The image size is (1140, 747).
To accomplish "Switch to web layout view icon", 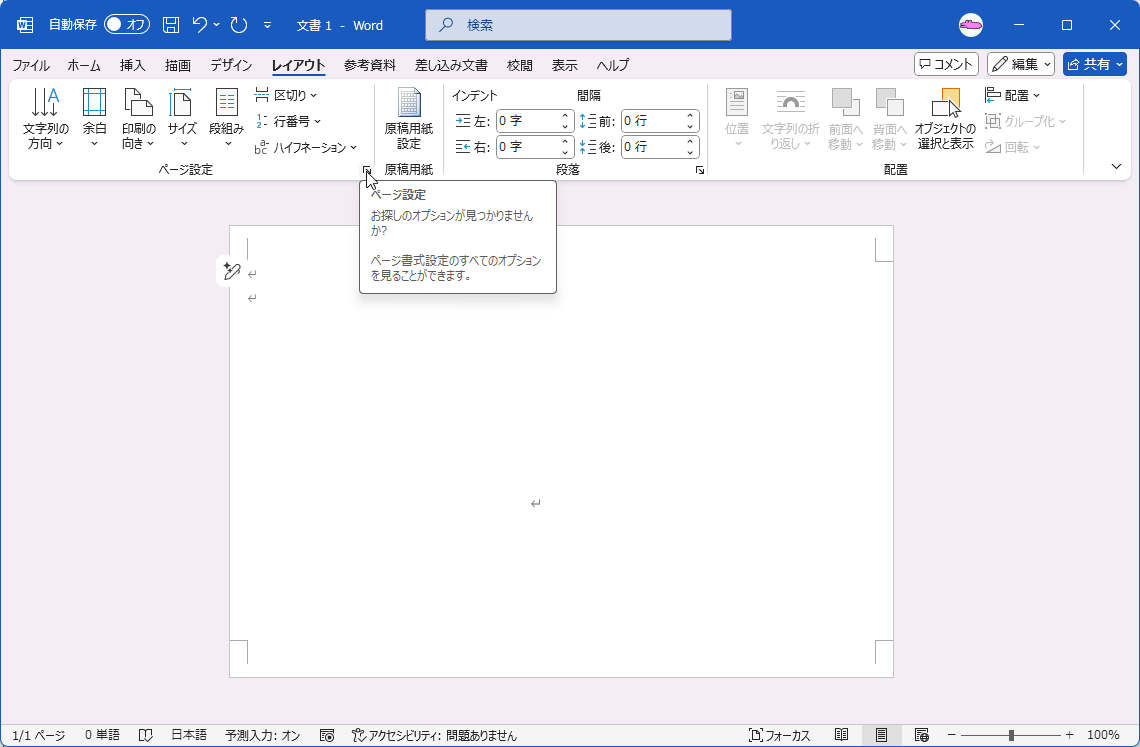I will (922, 735).
